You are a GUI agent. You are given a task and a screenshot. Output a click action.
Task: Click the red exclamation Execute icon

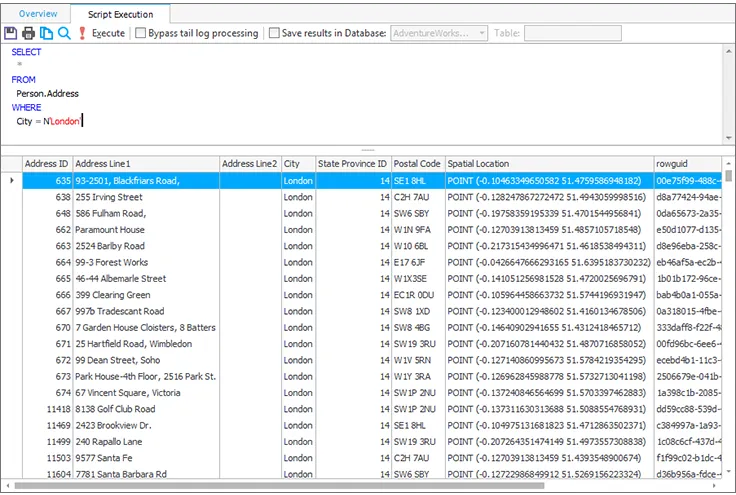coord(82,33)
